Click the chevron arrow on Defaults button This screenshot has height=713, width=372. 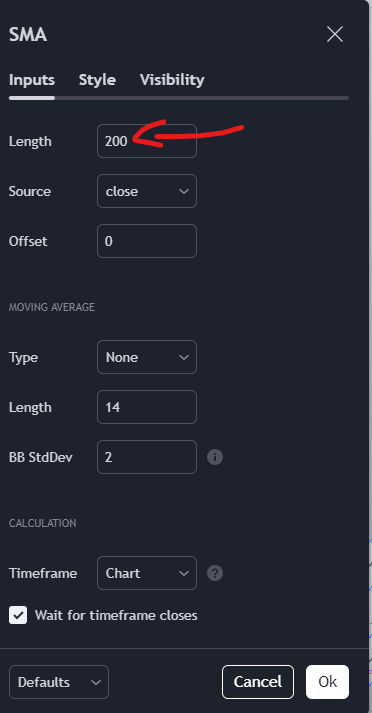(96, 682)
